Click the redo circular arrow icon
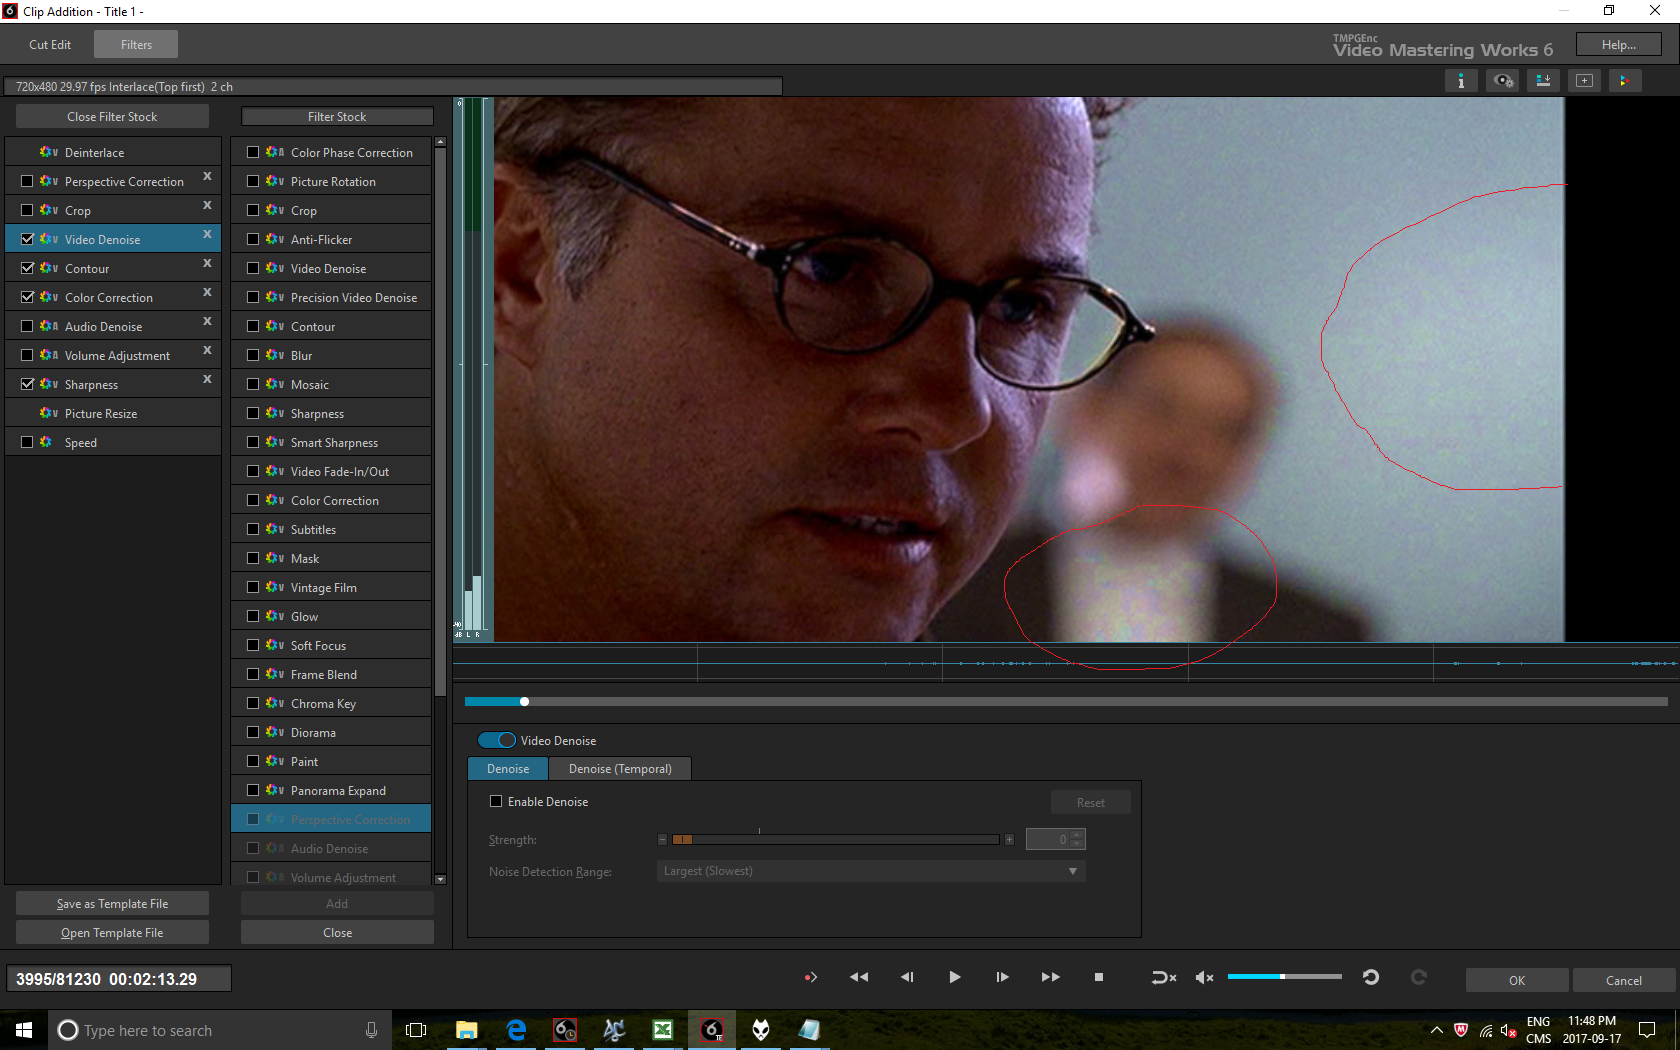Screen dimensions: 1680x1050 (x=1418, y=977)
